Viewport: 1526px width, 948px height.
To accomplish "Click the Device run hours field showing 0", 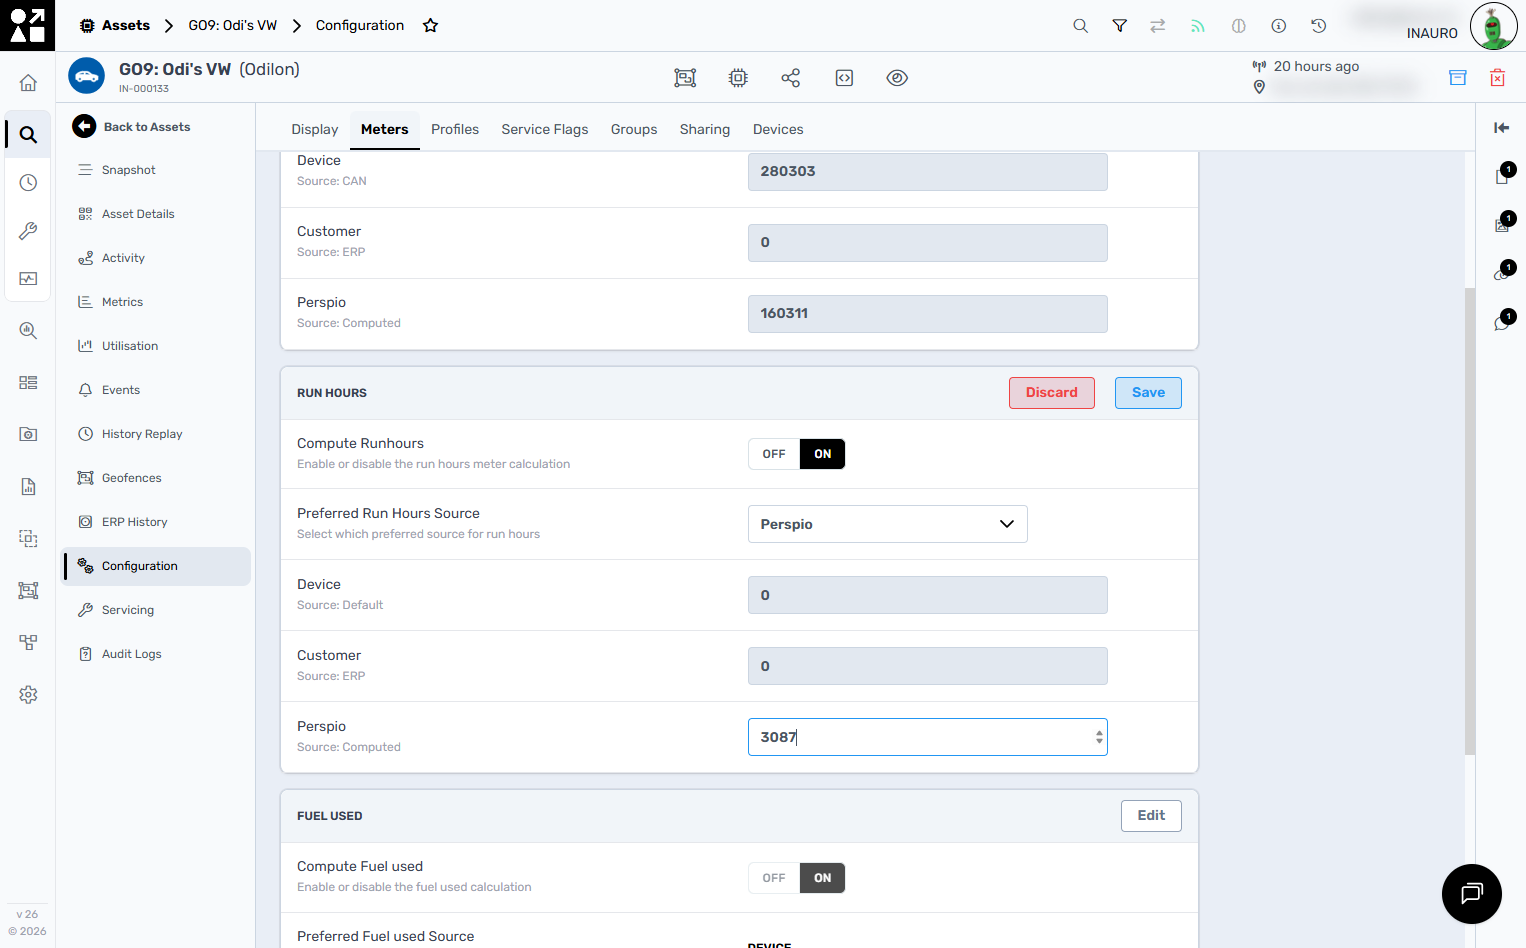I will (x=928, y=595).
